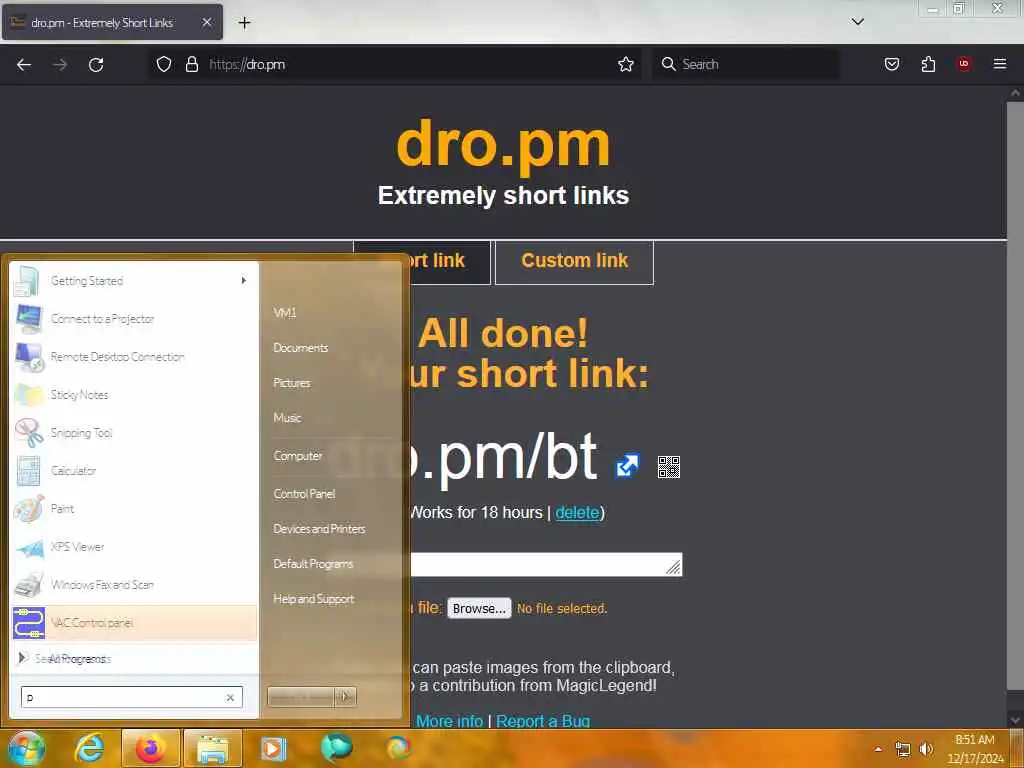Clear the Start menu search box
This screenshot has height=768, width=1024.
(x=230, y=697)
